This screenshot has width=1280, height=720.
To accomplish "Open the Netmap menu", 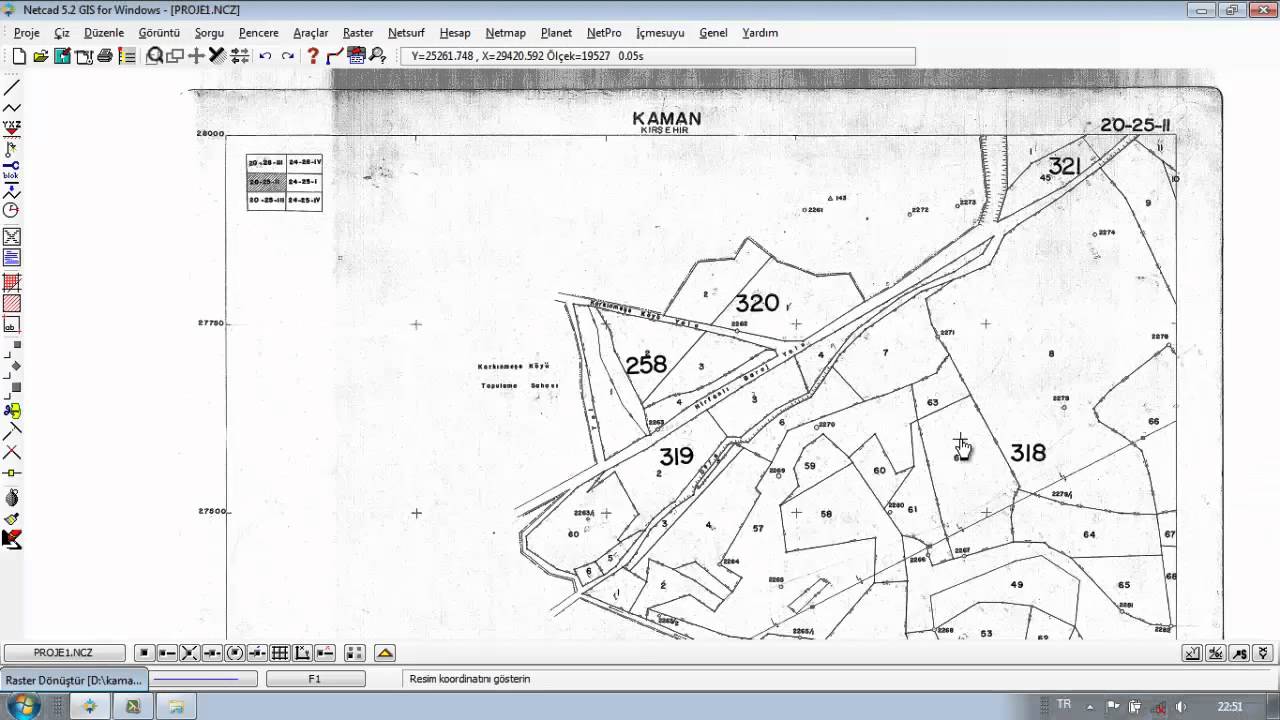I will pos(506,33).
